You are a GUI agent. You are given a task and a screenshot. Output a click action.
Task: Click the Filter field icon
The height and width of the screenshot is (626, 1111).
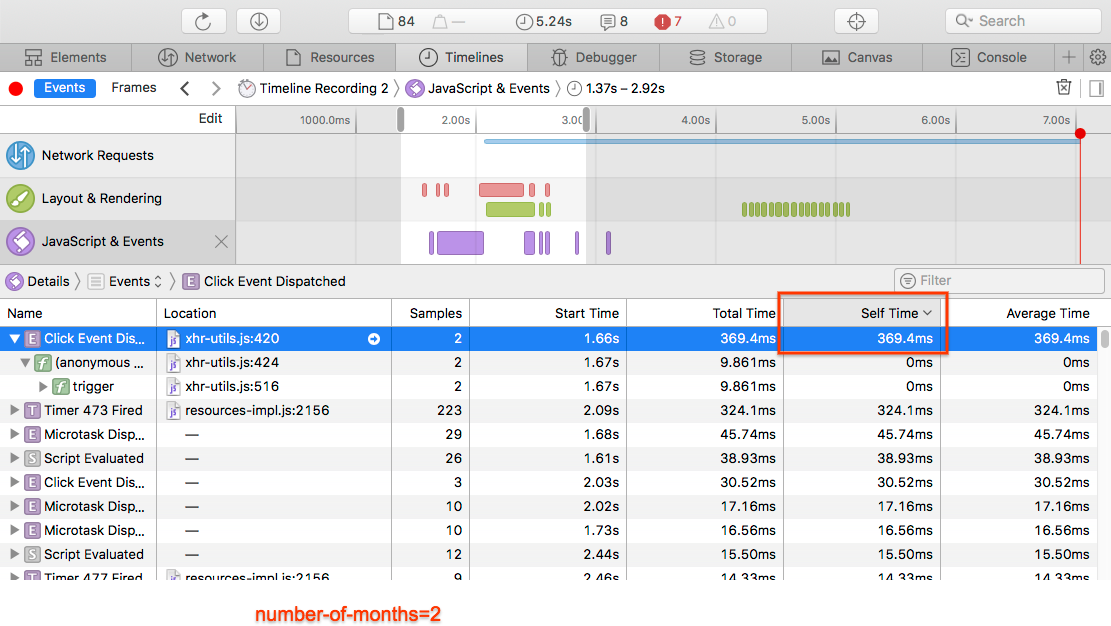pyautogui.click(x=908, y=281)
